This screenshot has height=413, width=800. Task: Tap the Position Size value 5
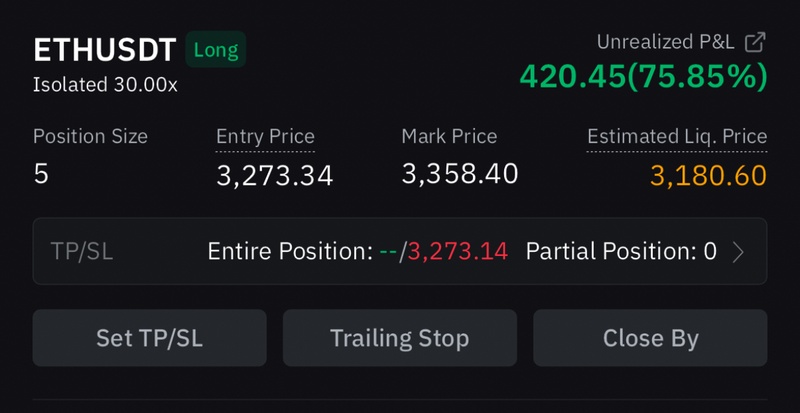tap(41, 174)
